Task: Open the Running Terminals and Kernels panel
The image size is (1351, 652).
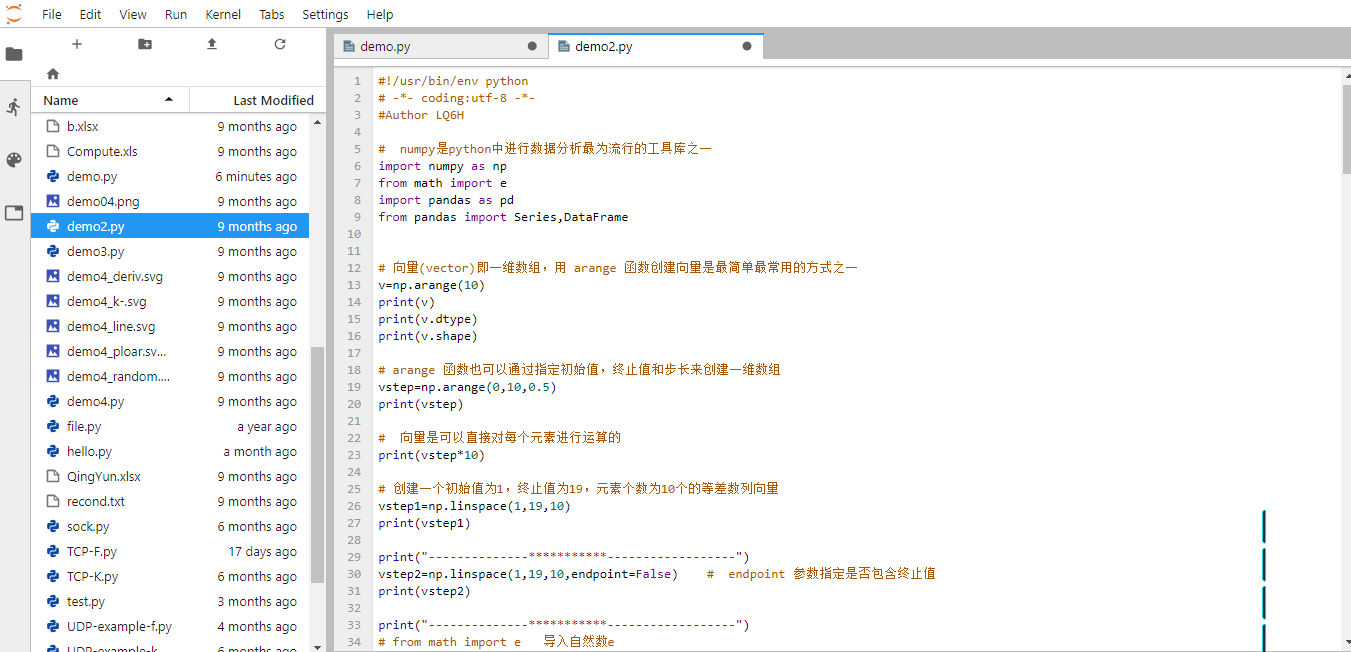Action: click(x=14, y=107)
